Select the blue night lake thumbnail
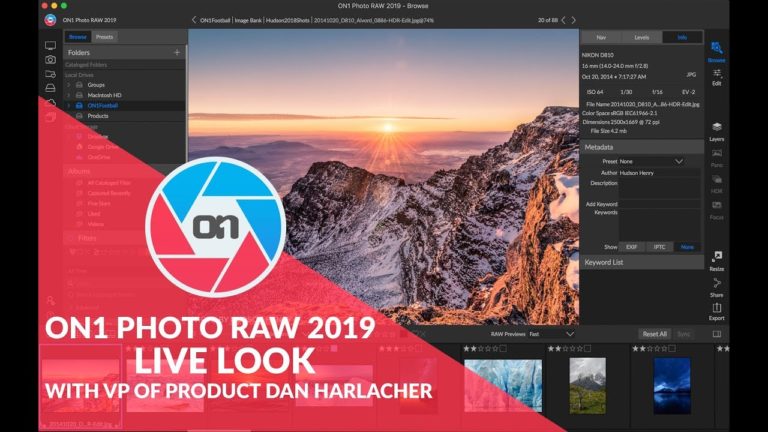The height and width of the screenshot is (432, 768). point(672,386)
